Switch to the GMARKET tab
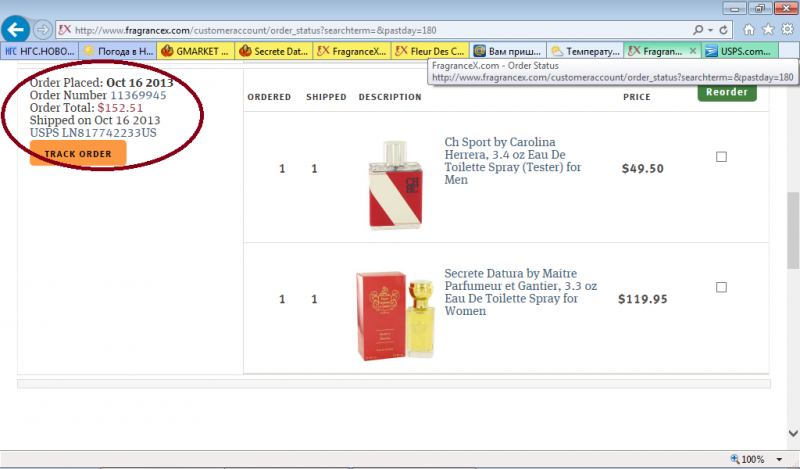800x469 pixels. [x=195, y=51]
